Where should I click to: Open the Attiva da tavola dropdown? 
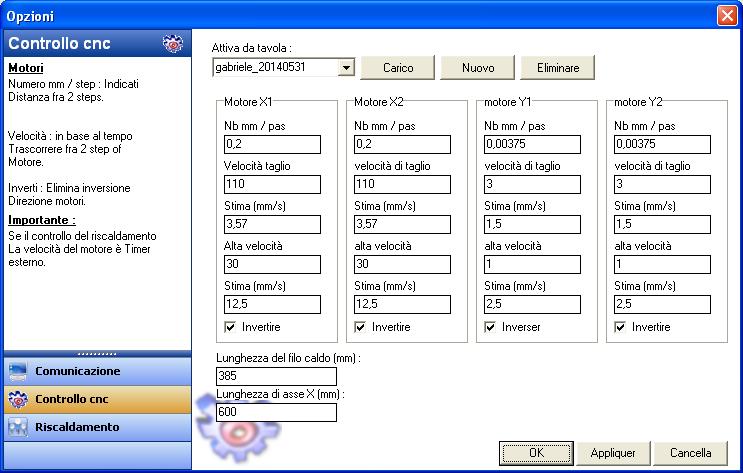346,67
